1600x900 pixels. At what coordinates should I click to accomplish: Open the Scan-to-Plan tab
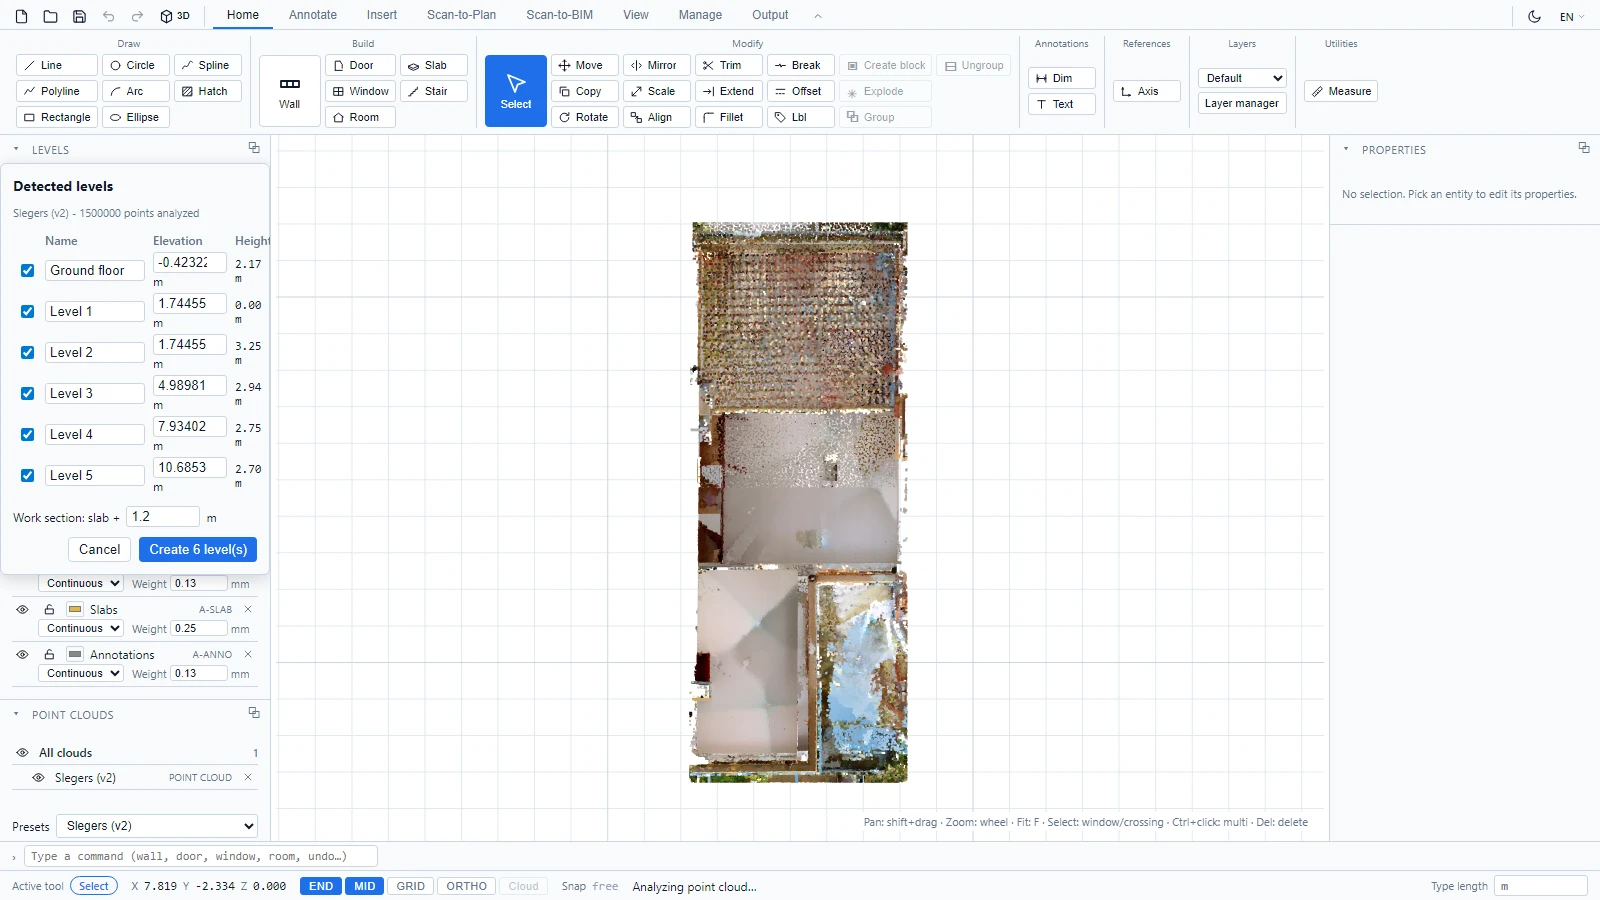461,15
